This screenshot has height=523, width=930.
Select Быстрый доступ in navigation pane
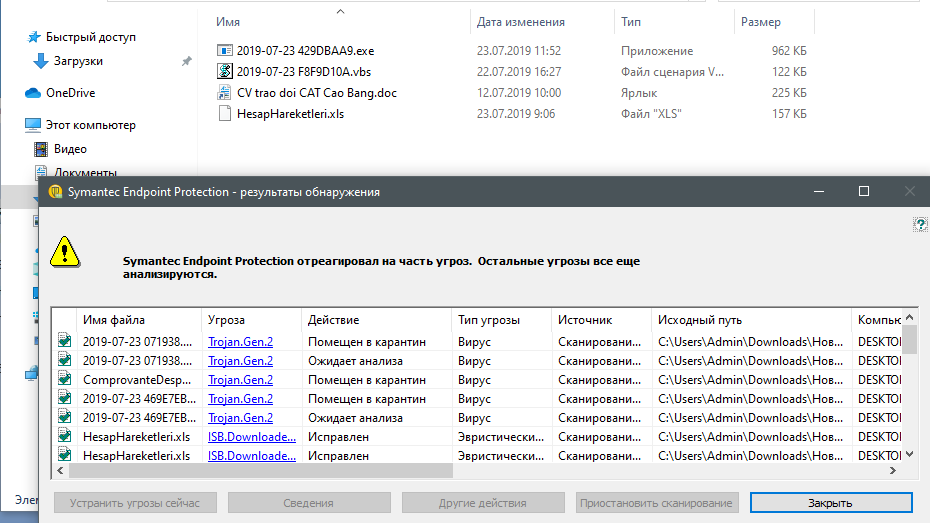tap(91, 37)
